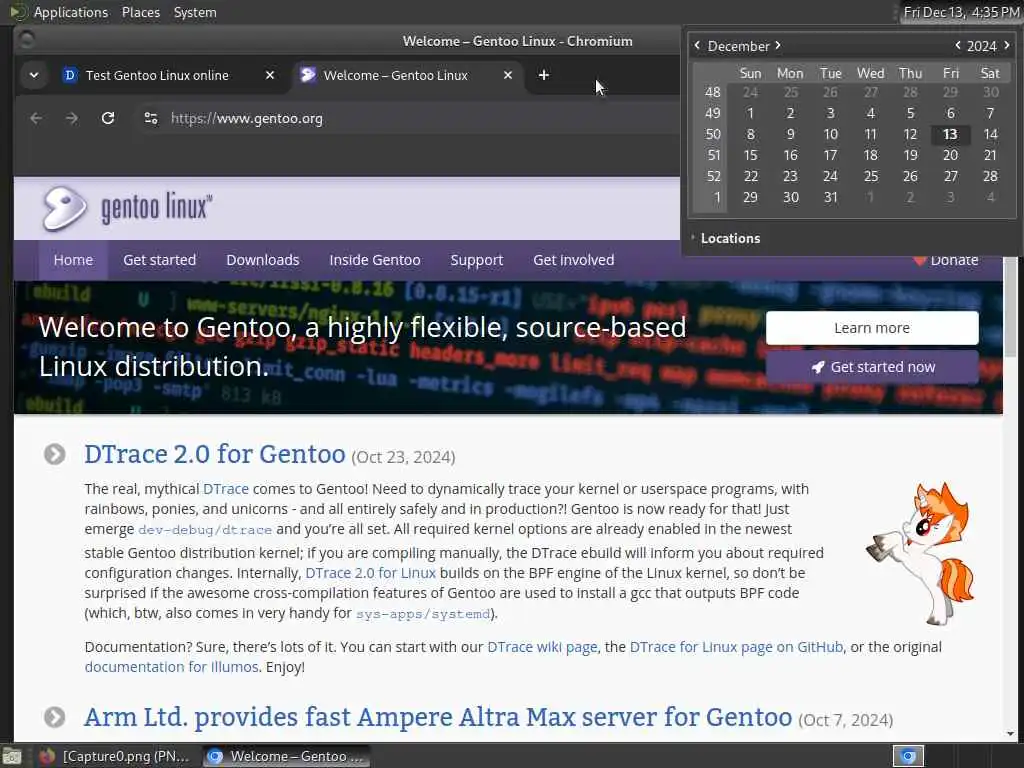Viewport: 1024px width, 768px height.
Task: Open the tab search dropdown arrow
Action: click(x=34, y=75)
